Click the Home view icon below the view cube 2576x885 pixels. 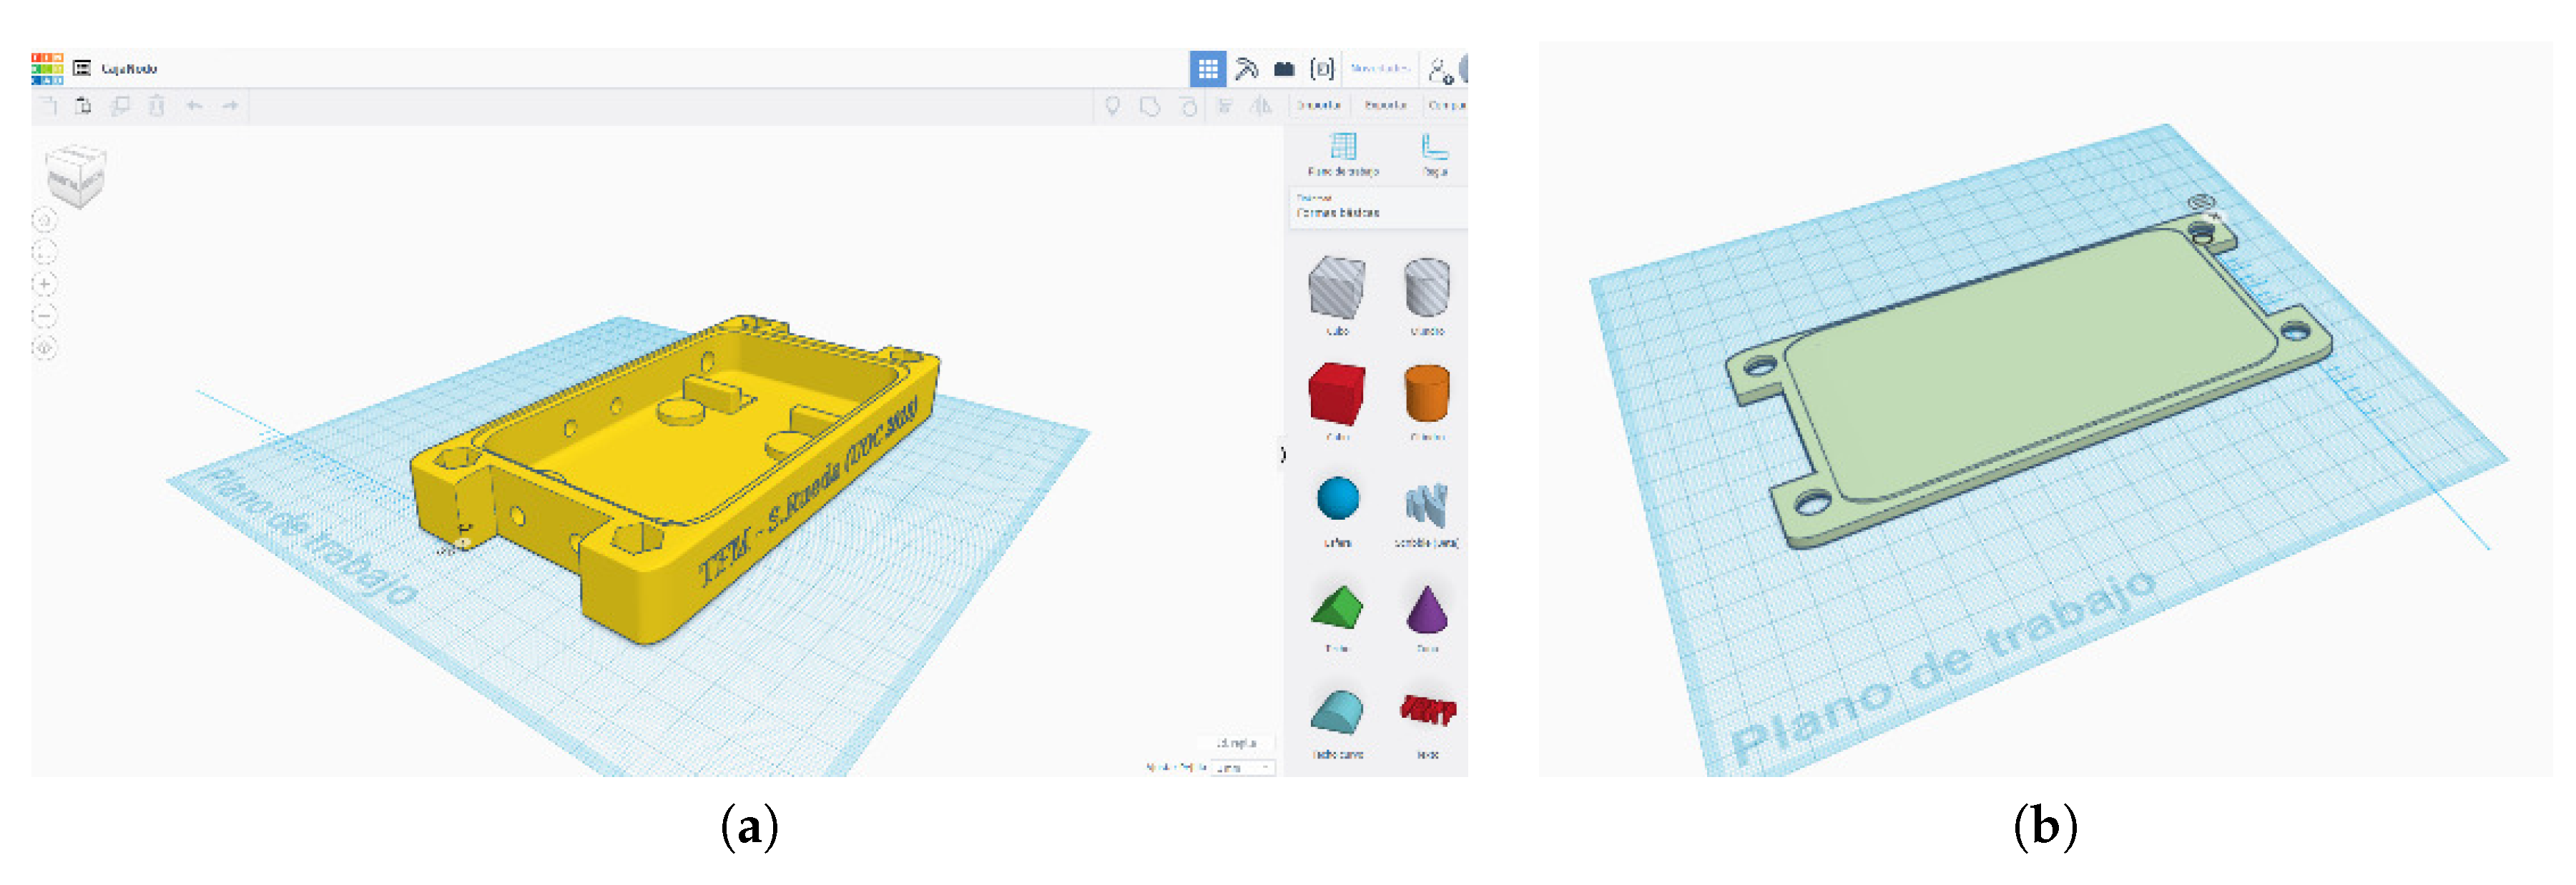(44, 220)
